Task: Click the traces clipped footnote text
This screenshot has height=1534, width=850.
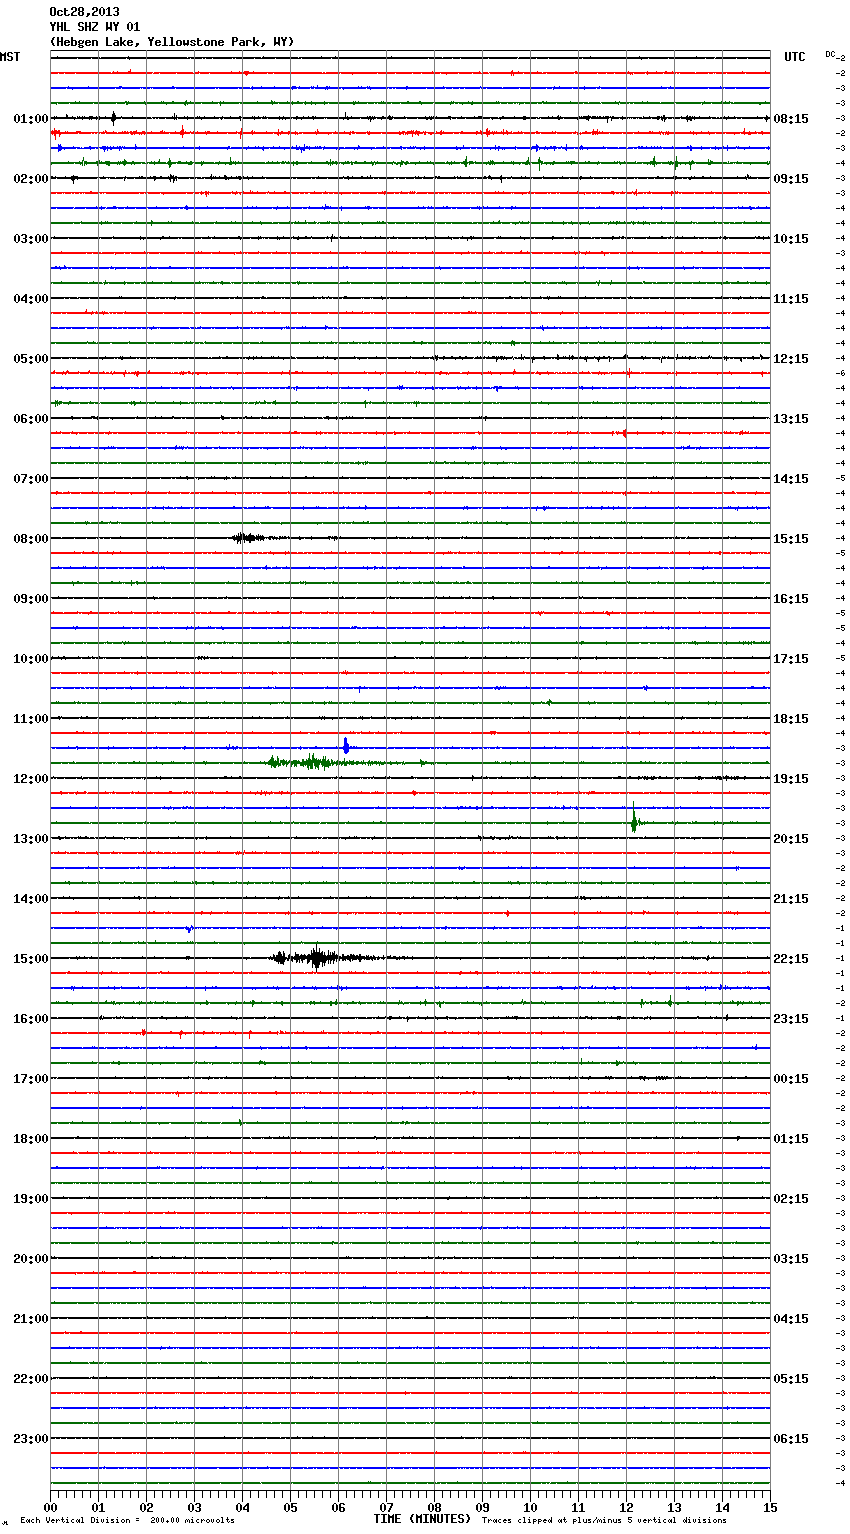Action: pyautogui.click(x=604, y=1520)
